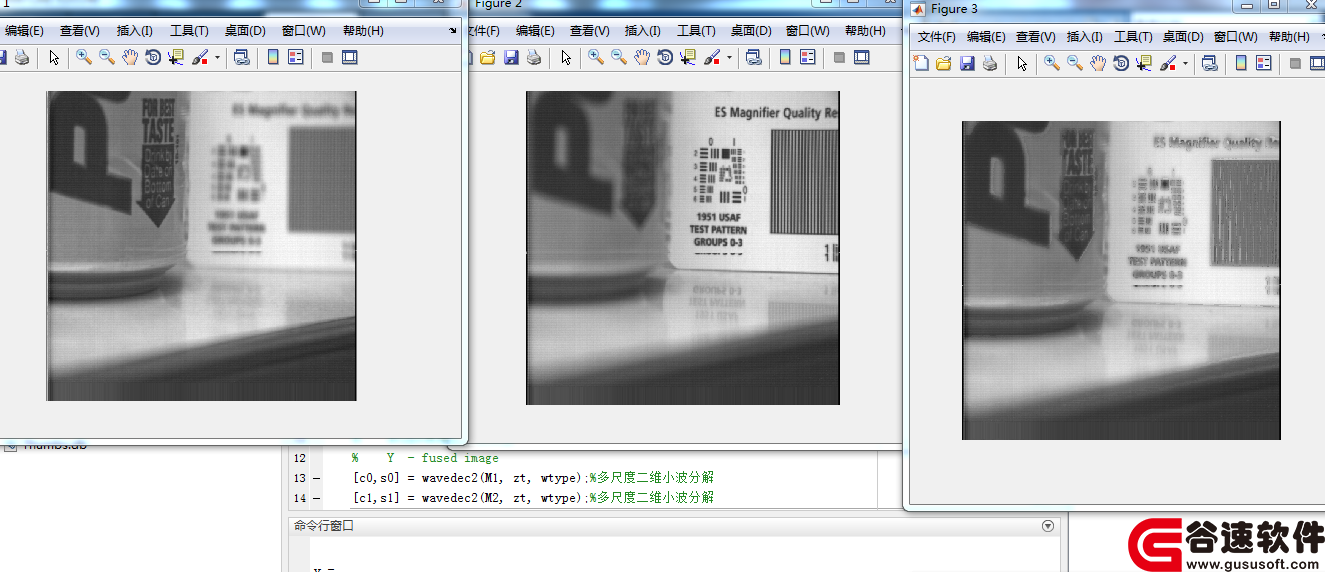Image resolution: width=1325 pixels, height=572 pixels.
Task: Select the 3D rotate tool in Figure 3
Action: (x=1121, y=63)
